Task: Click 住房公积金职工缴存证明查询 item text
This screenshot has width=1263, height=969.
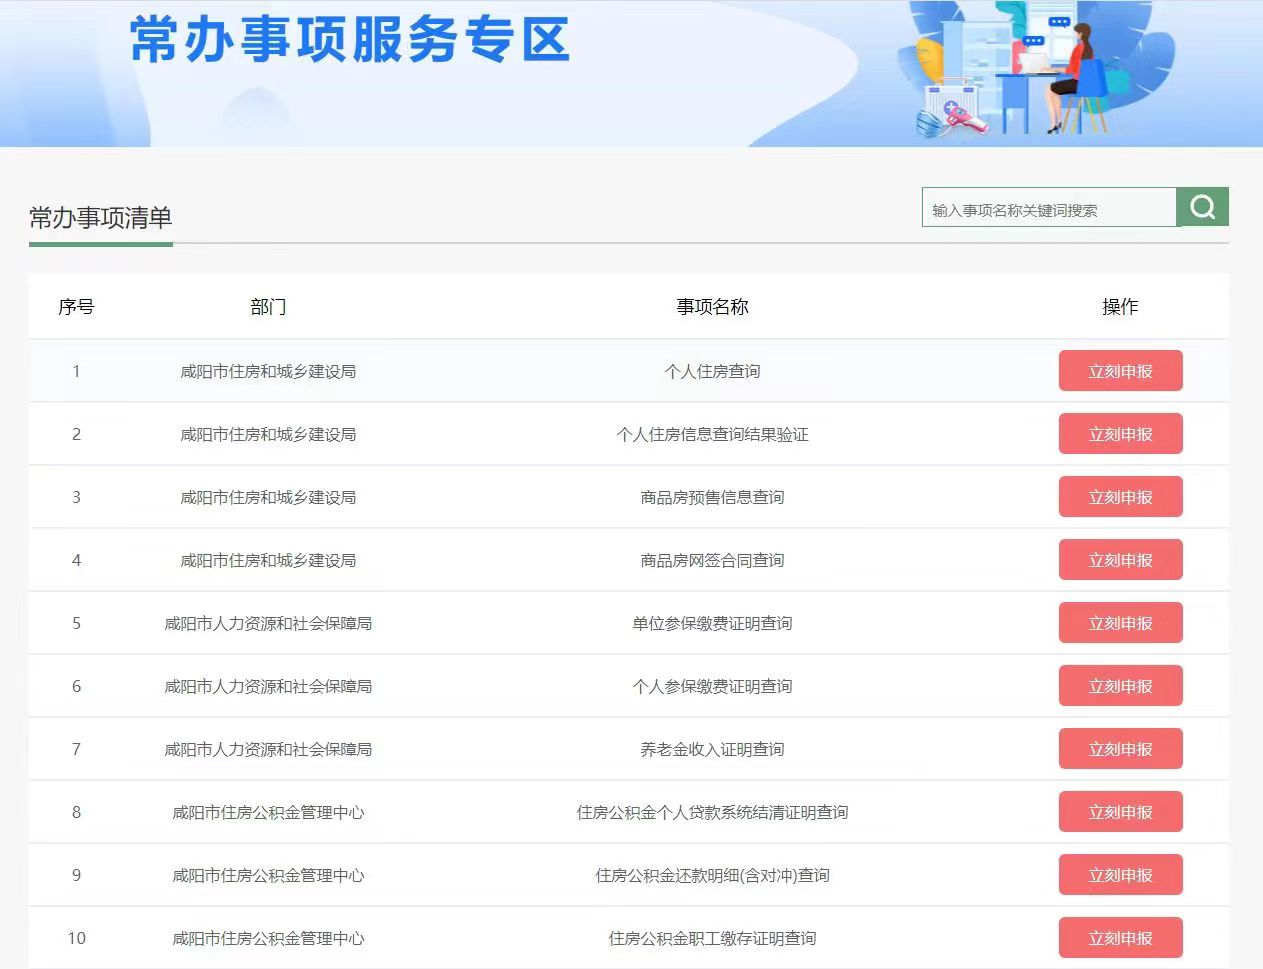Action: (712, 938)
